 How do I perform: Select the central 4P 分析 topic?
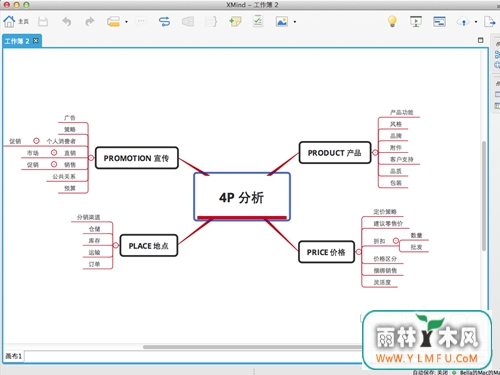coord(242,197)
